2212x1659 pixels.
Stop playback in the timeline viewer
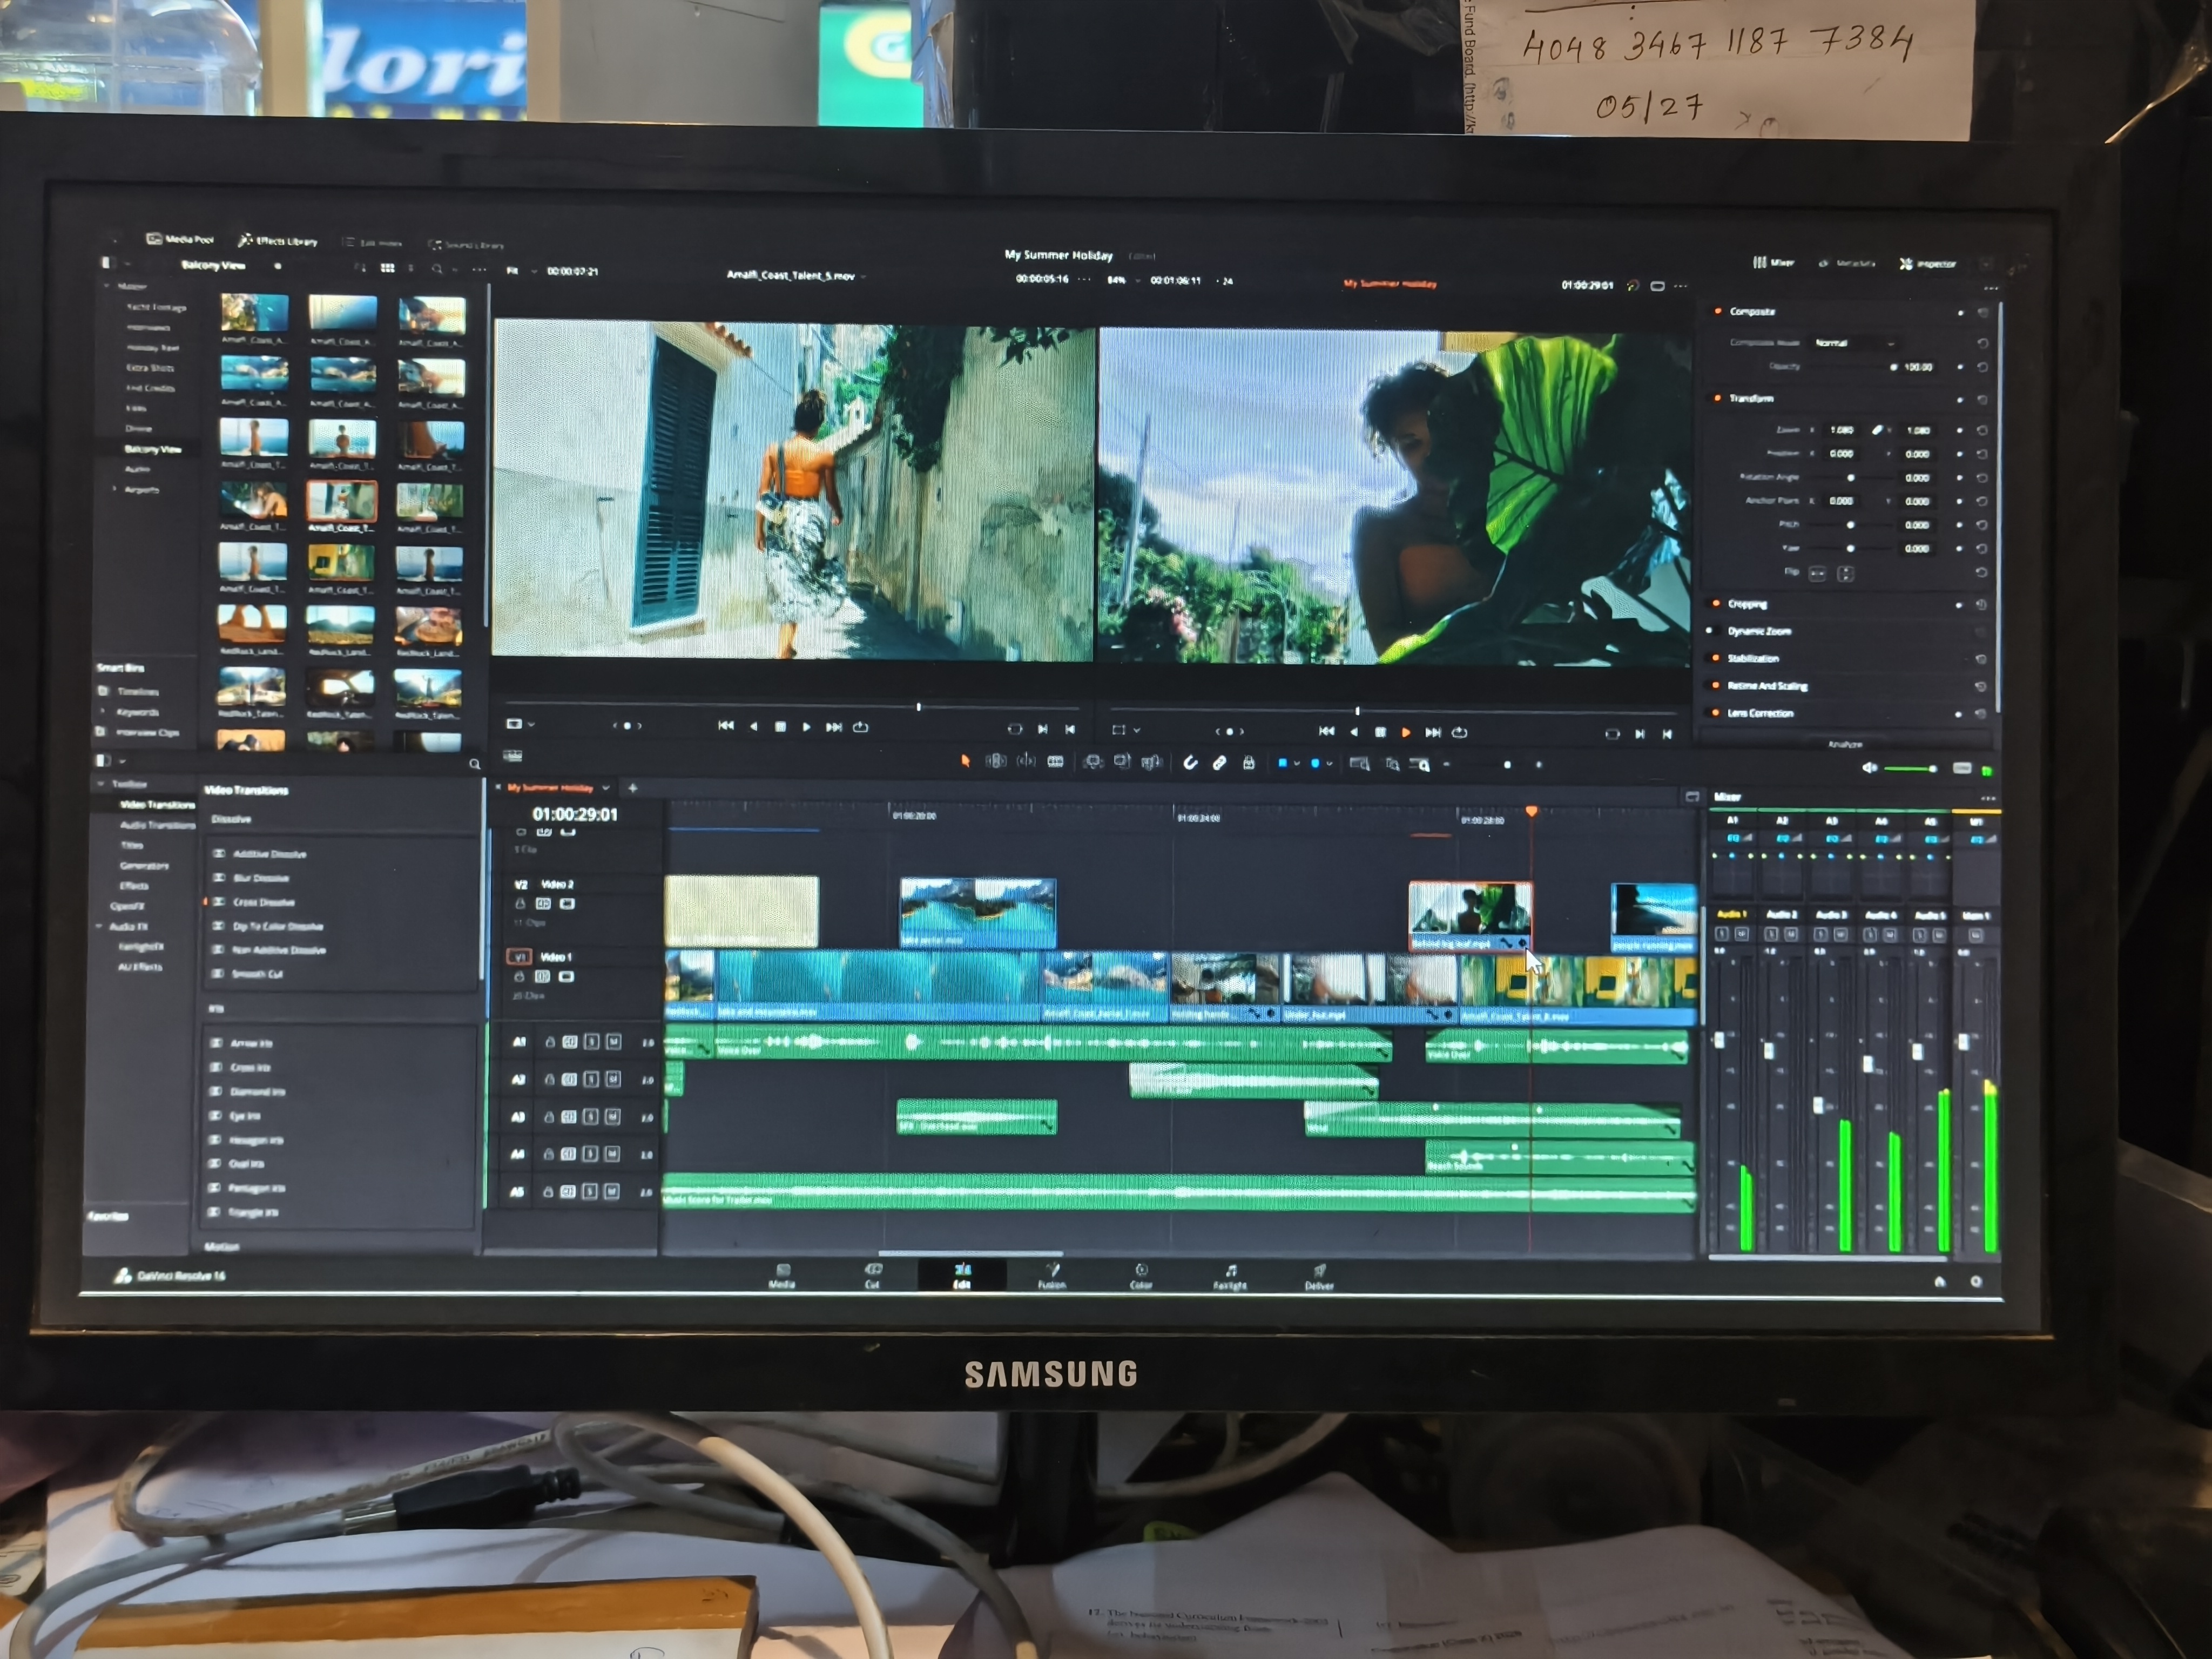point(1380,733)
